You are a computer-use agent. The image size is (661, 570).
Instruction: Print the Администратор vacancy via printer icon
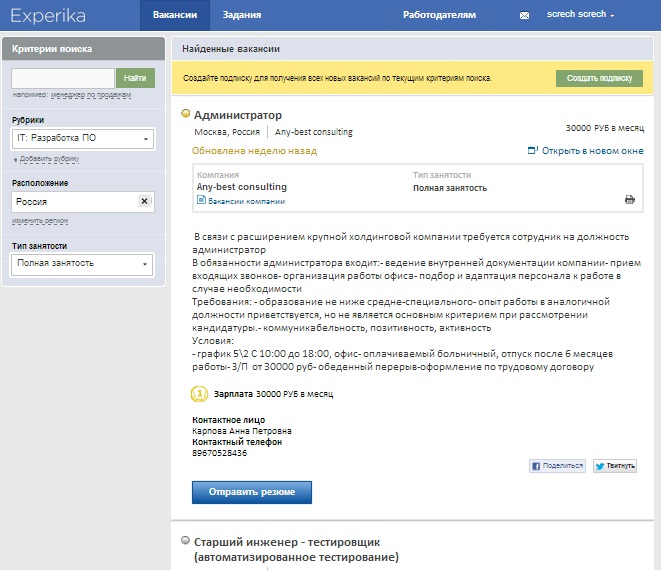click(629, 199)
